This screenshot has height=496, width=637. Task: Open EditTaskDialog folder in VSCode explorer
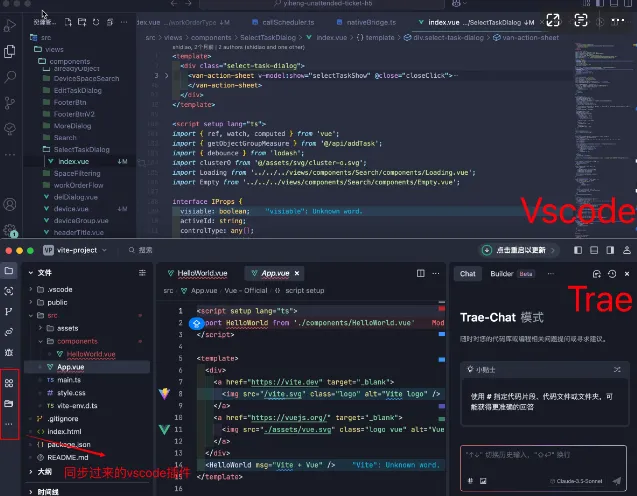[78, 91]
